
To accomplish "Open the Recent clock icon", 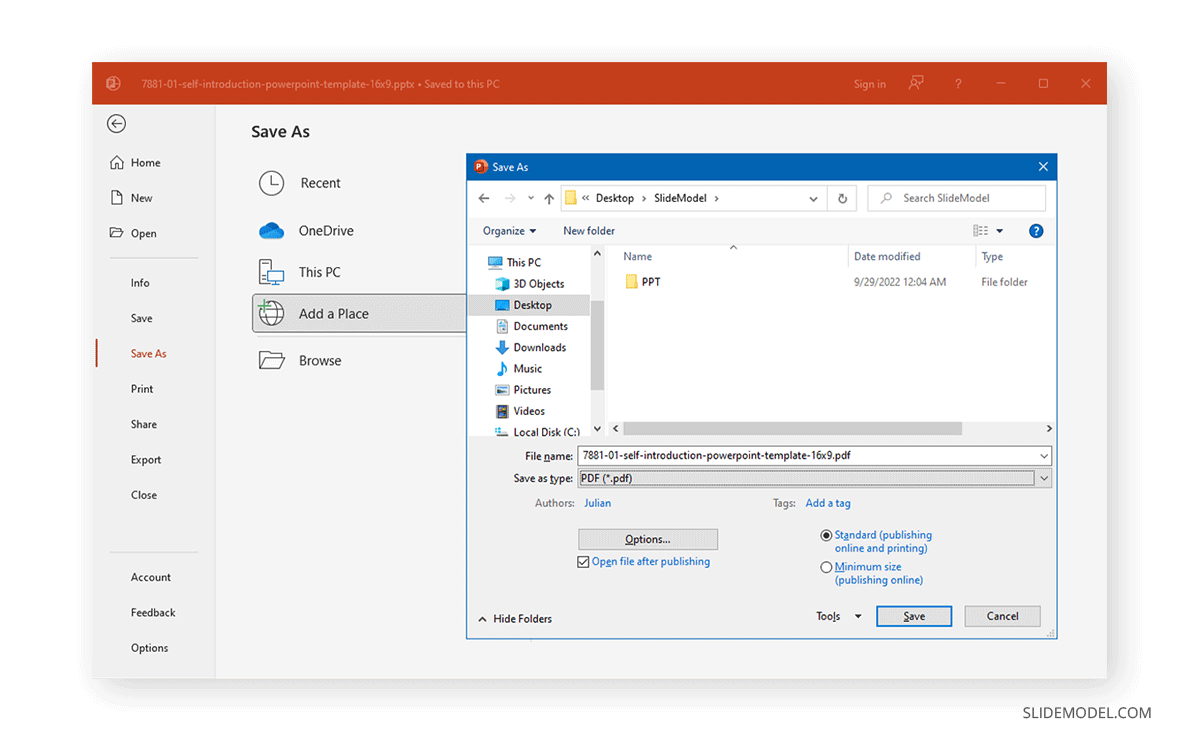I will (x=270, y=183).
